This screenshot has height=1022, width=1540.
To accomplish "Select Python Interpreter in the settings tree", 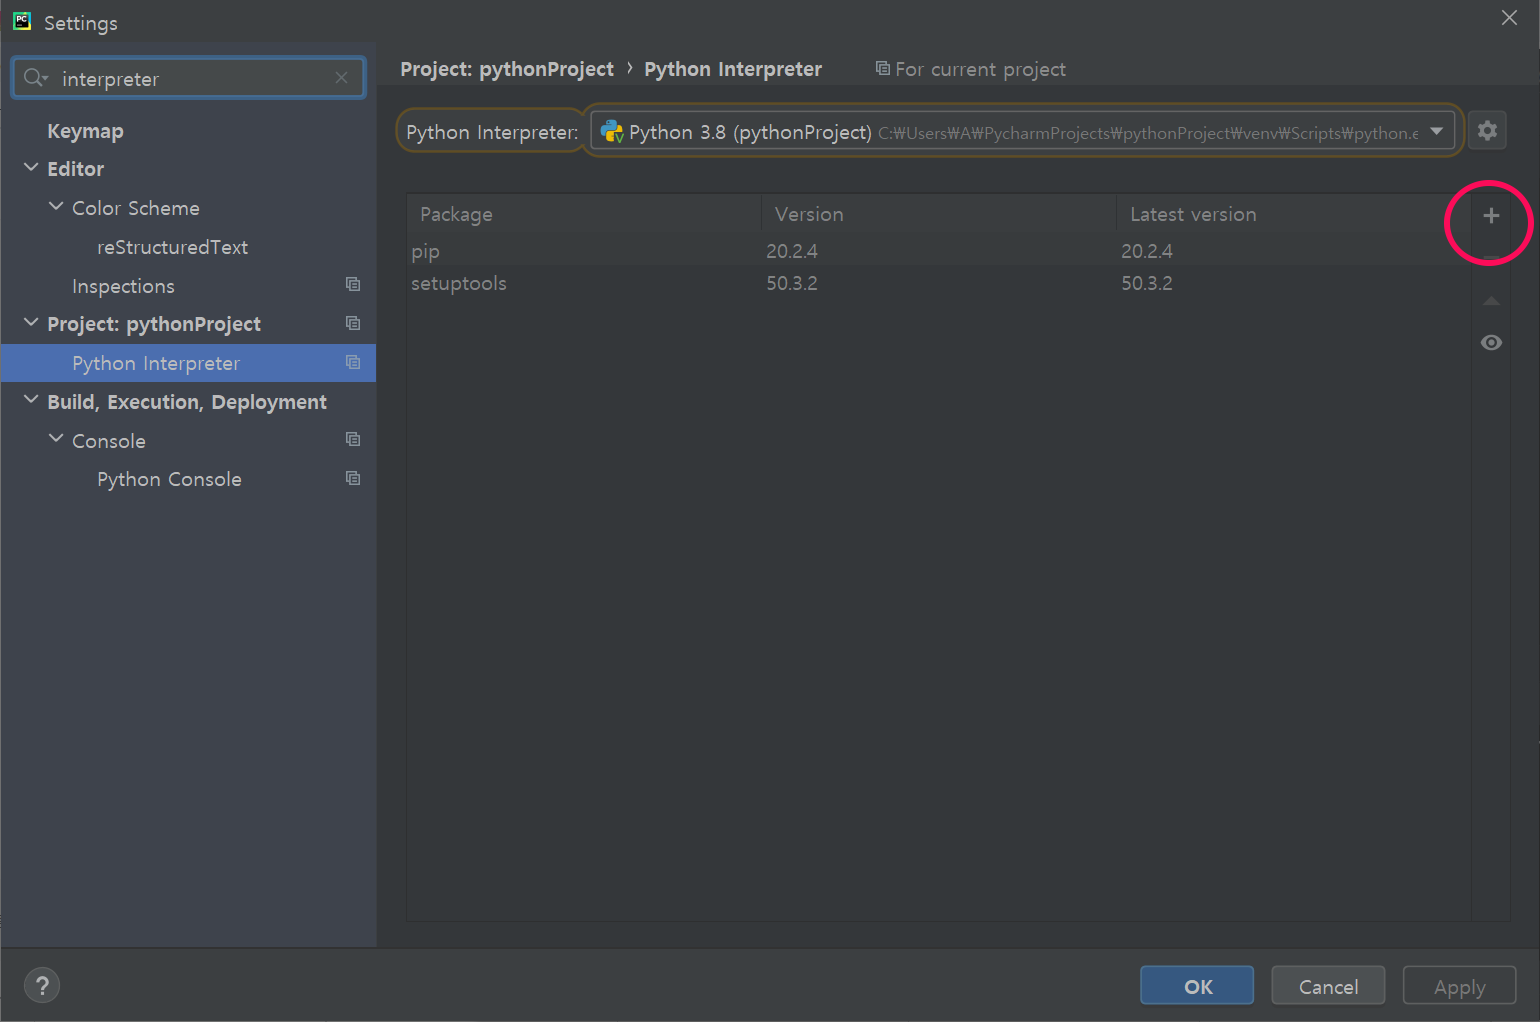I will (x=188, y=363).
